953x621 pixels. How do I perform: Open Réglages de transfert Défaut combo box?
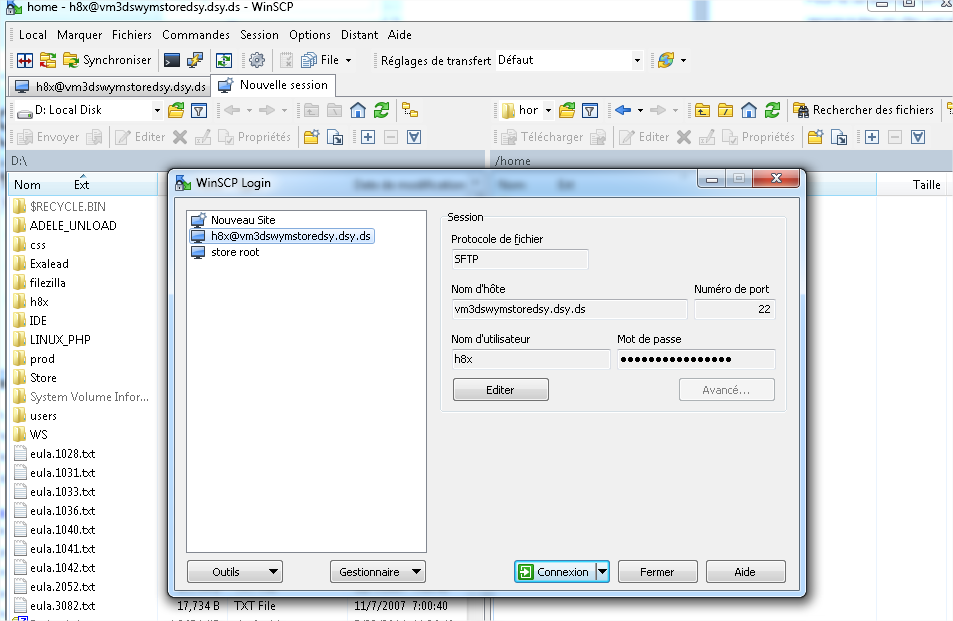click(x=569, y=60)
